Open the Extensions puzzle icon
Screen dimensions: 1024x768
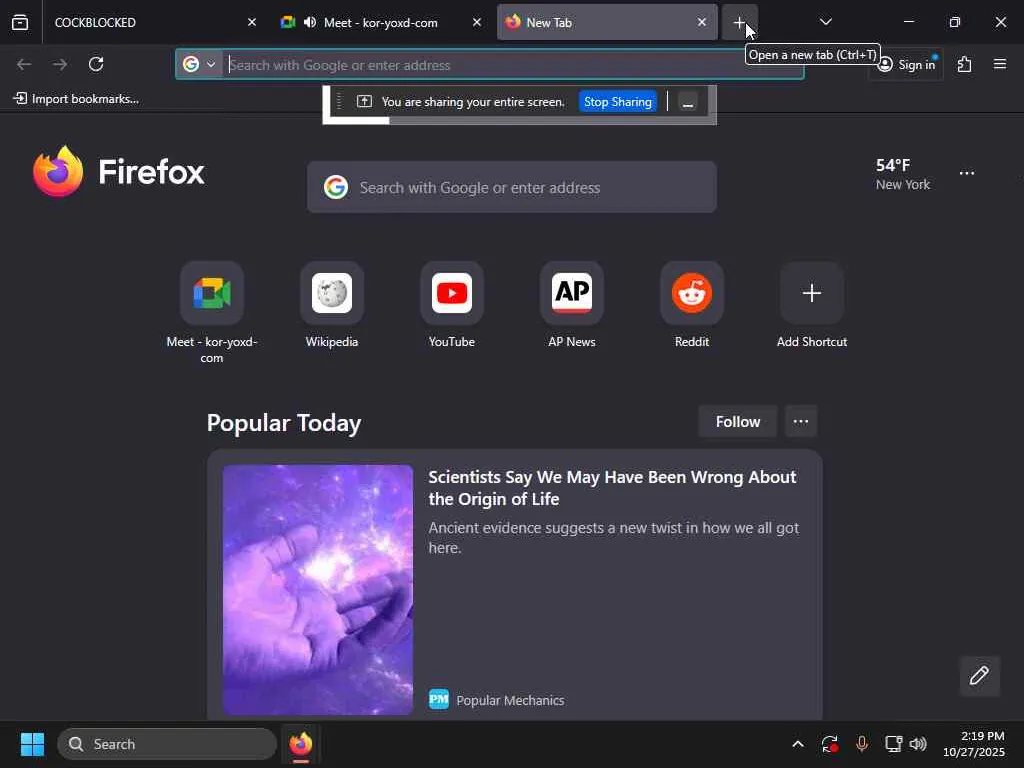965,64
